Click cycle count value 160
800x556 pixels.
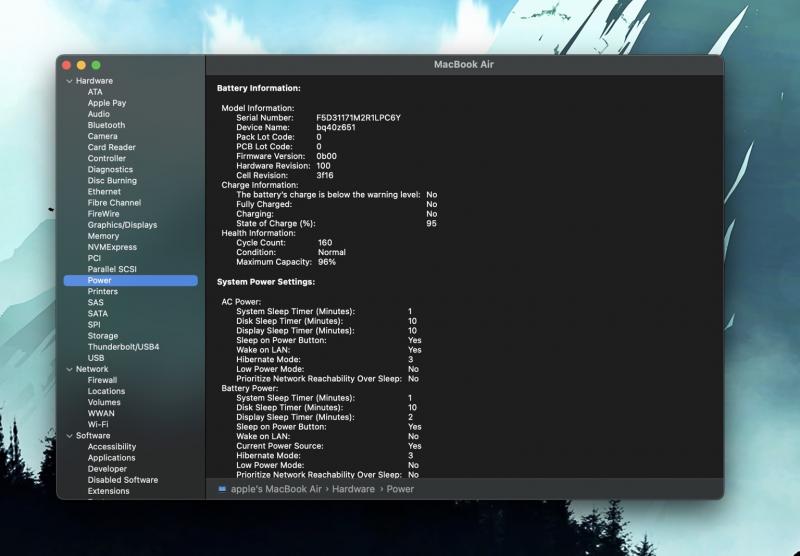[x=324, y=243]
